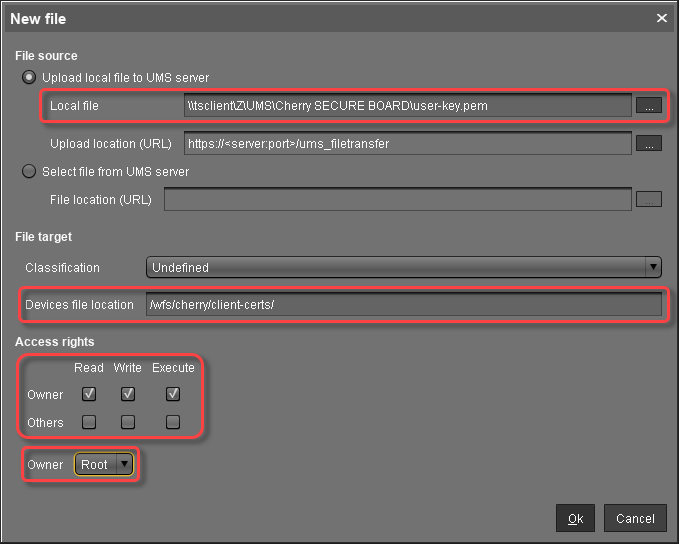The height and width of the screenshot is (544, 679).
Task: Enable Others Execute permission
Action: tap(173, 422)
